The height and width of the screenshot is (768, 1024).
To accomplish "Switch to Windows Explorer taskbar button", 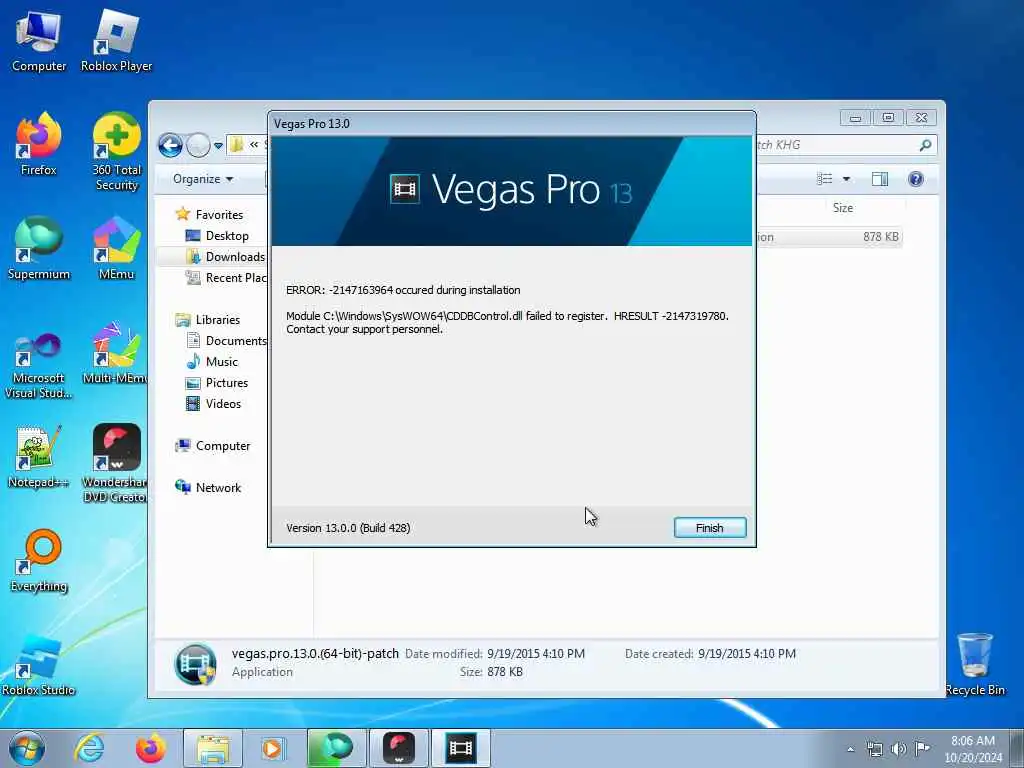I will point(213,748).
